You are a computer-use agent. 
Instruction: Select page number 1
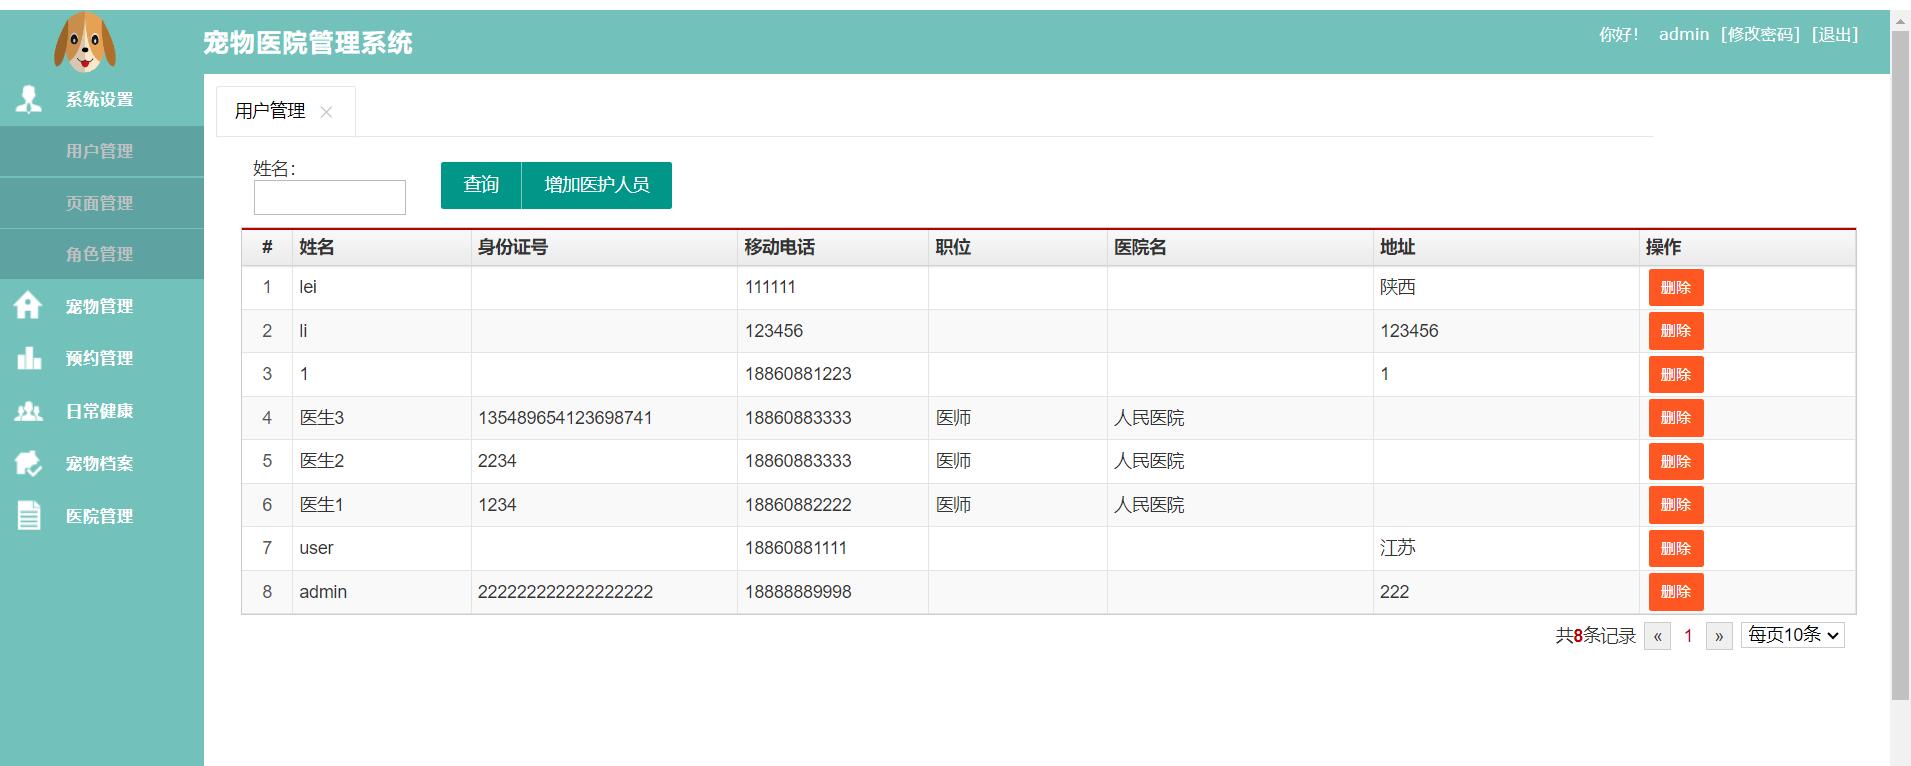(1688, 636)
